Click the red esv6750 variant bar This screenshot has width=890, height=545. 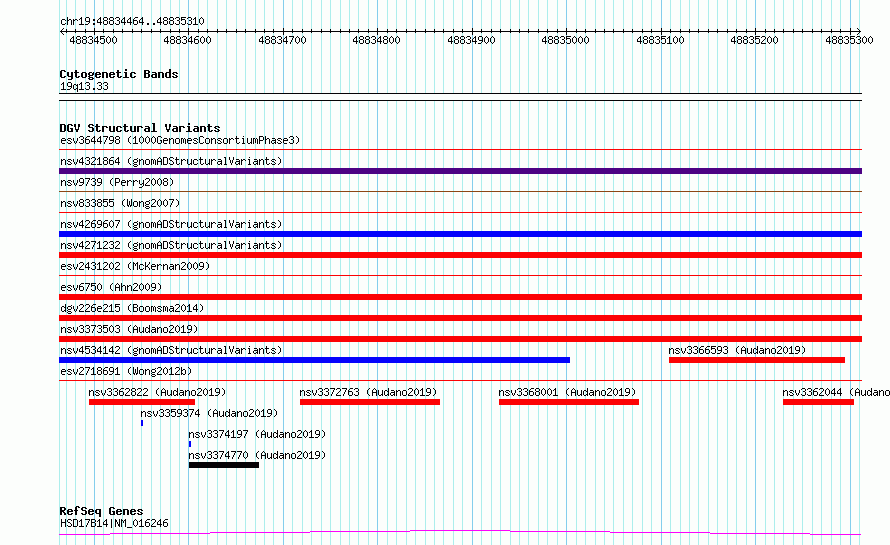coord(460,297)
